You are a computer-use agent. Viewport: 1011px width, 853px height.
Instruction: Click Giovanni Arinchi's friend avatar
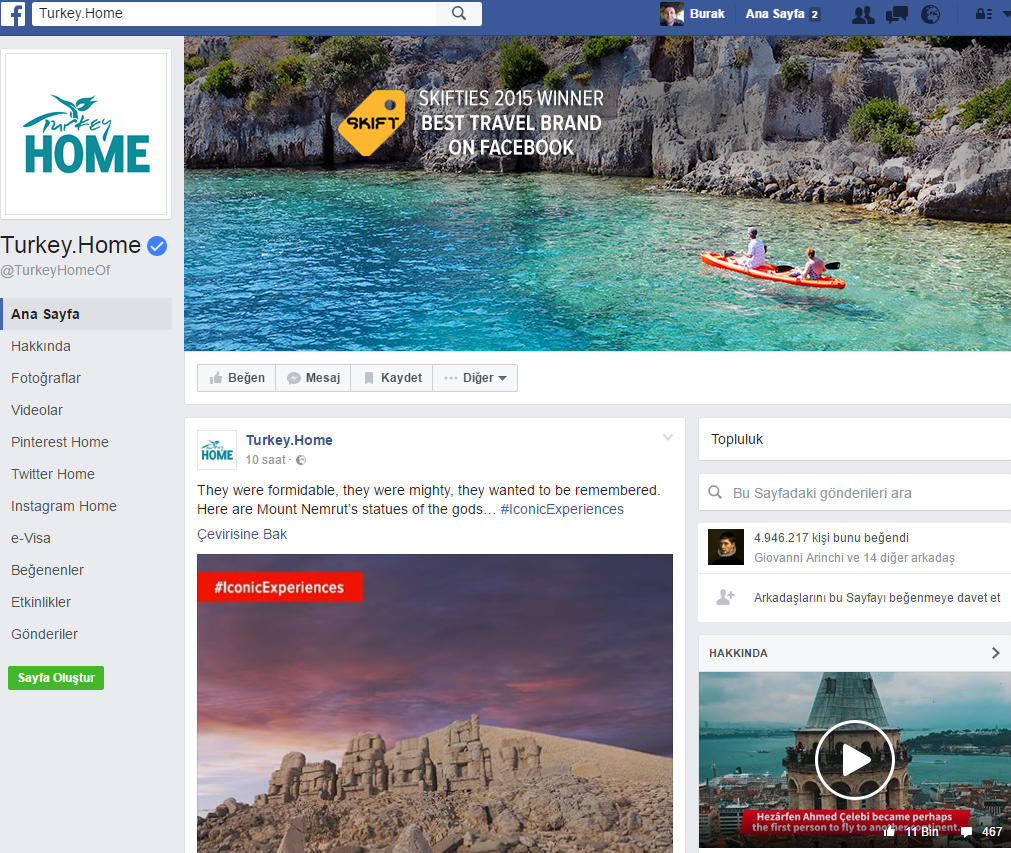pos(726,547)
